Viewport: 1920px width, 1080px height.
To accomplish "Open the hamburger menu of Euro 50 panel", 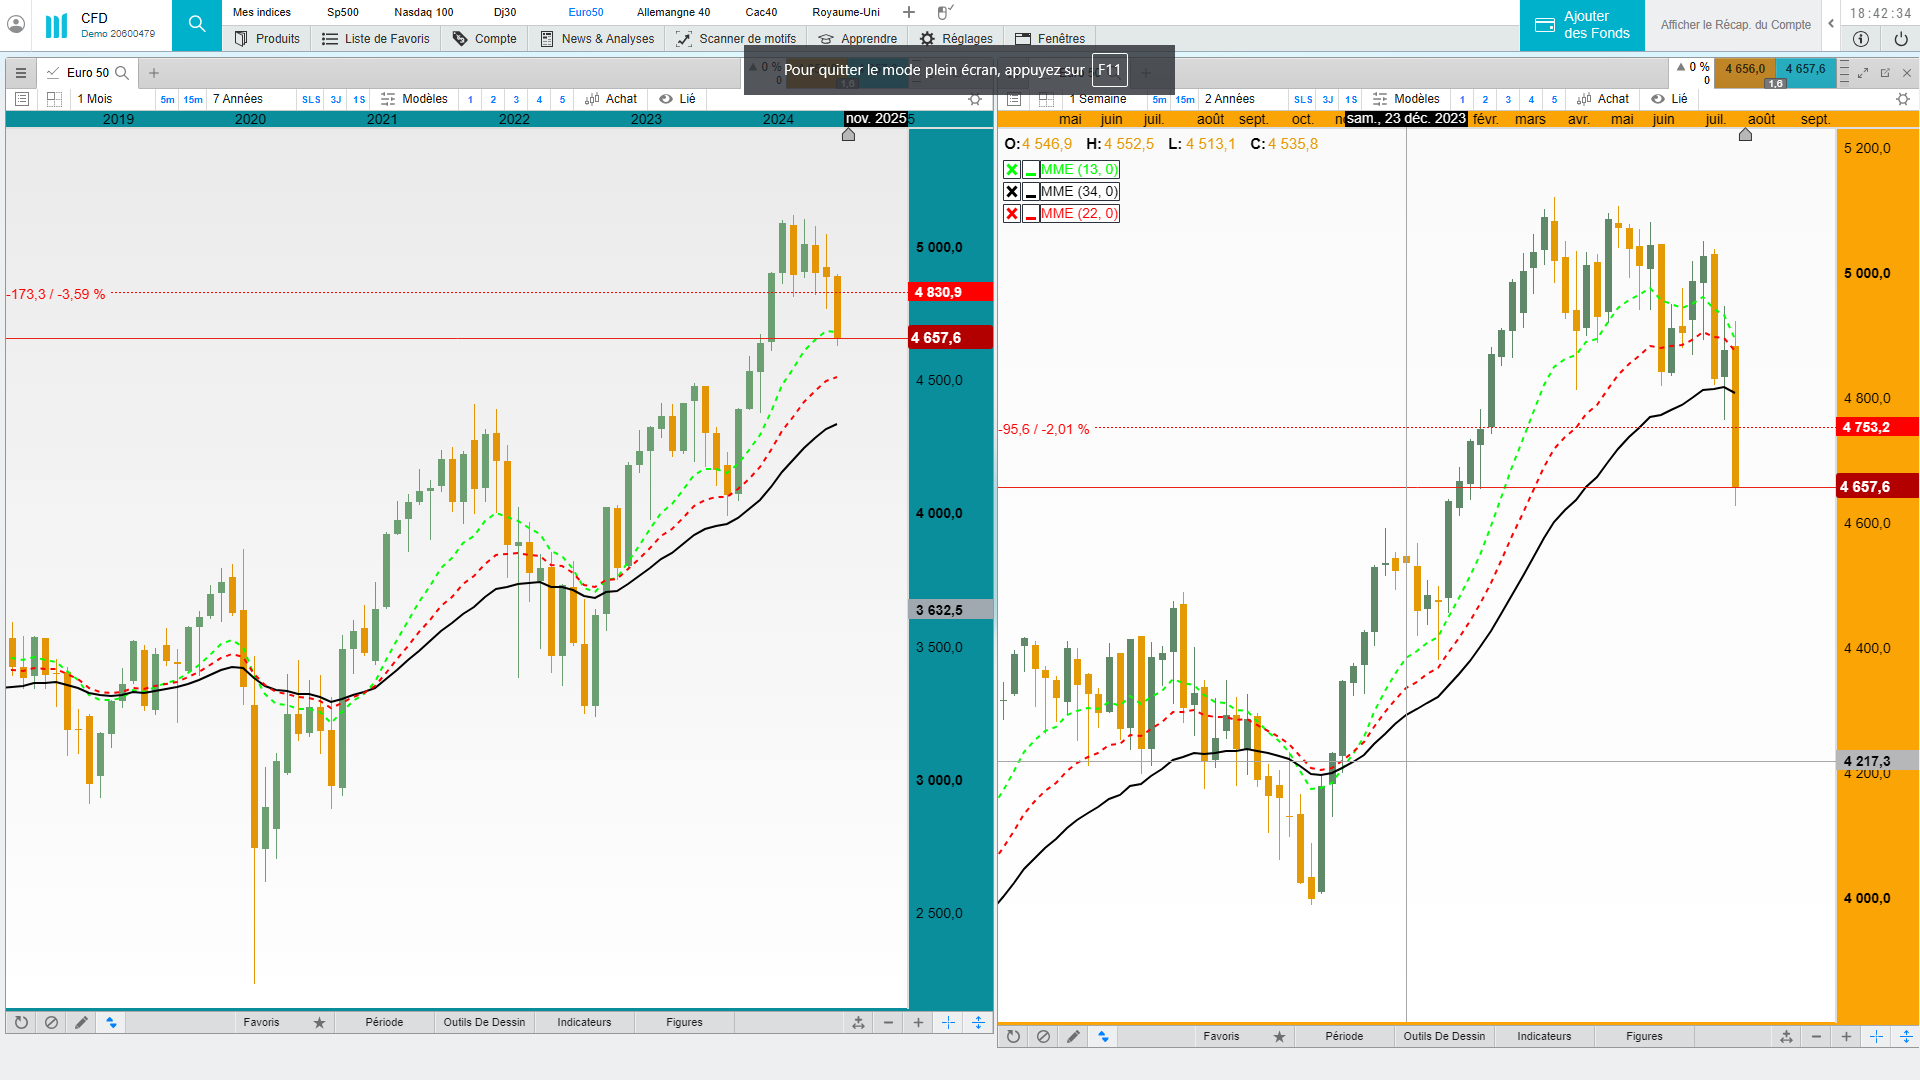I will coord(21,73).
